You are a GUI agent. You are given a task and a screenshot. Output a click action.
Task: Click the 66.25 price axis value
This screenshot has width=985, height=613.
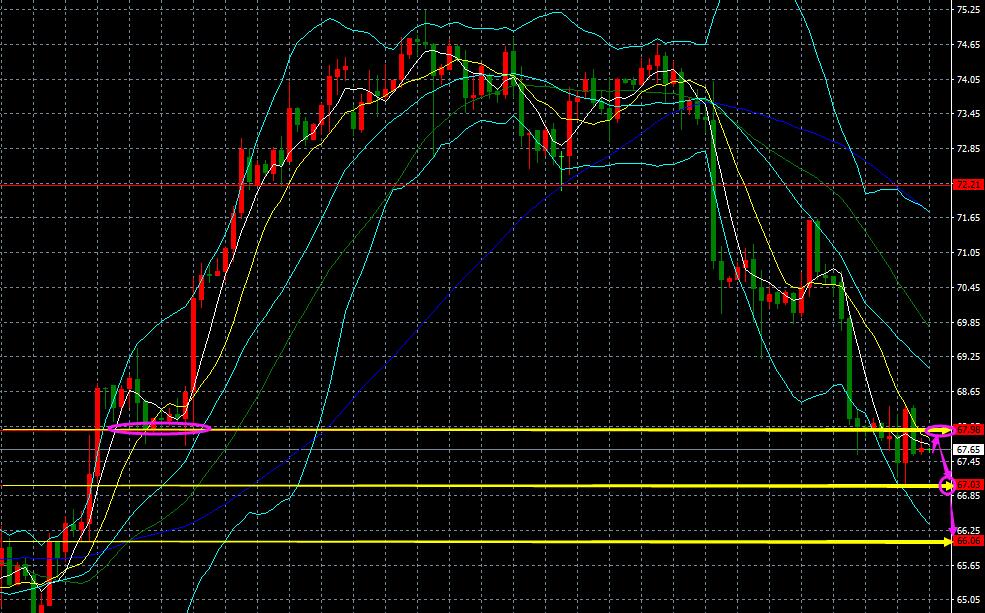968,530
